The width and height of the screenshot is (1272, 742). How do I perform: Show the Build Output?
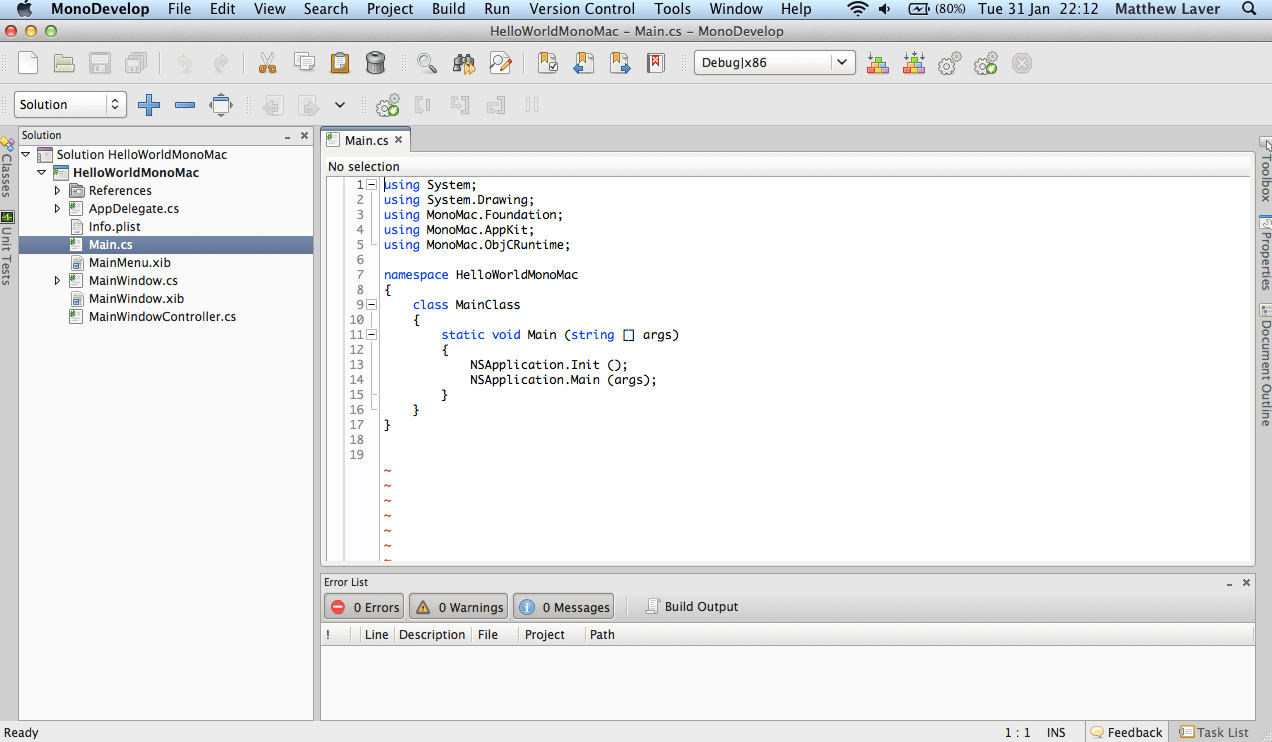(x=692, y=606)
